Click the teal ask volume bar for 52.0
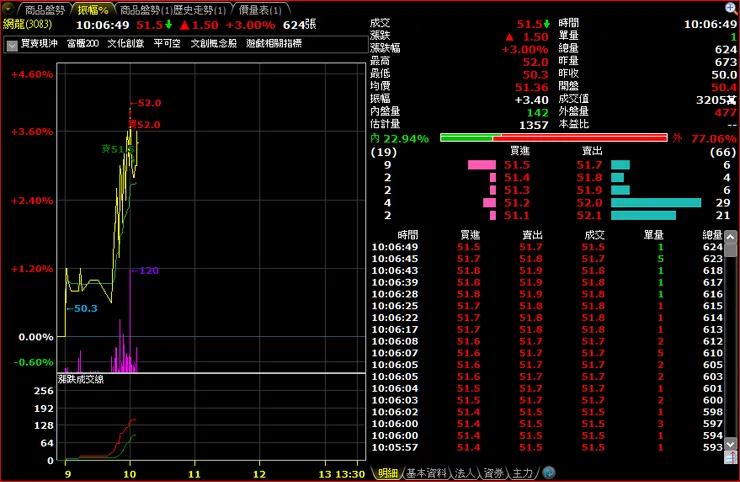The height and width of the screenshot is (482, 740). 656,203
